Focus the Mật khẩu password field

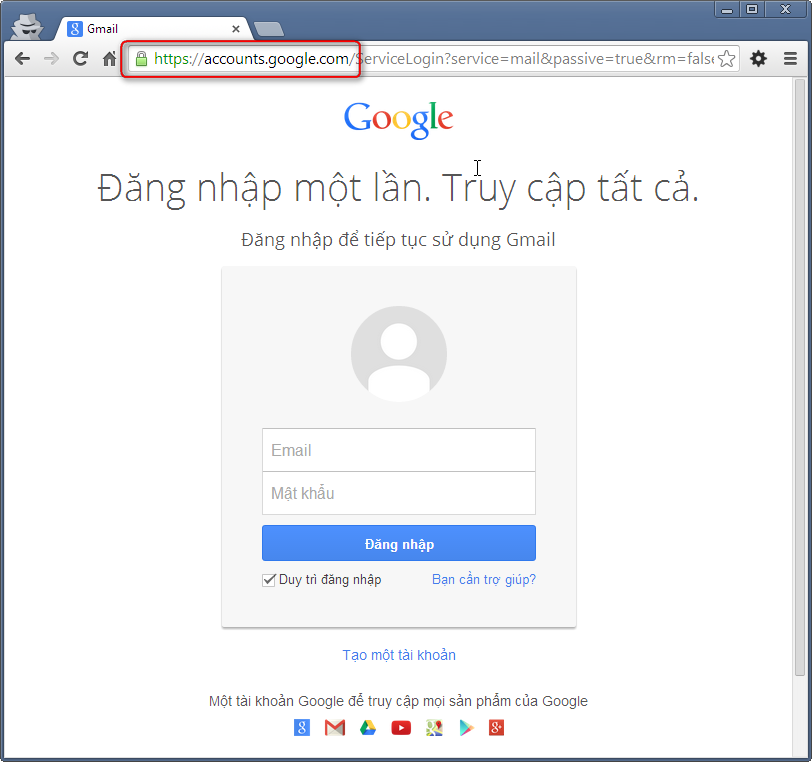pyautogui.click(x=399, y=493)
